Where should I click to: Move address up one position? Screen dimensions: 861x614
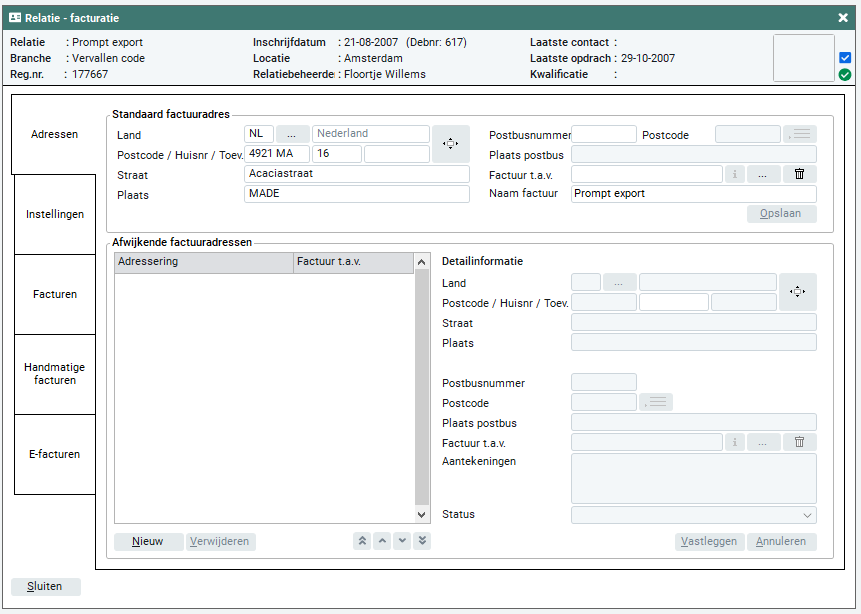point(382,541)
